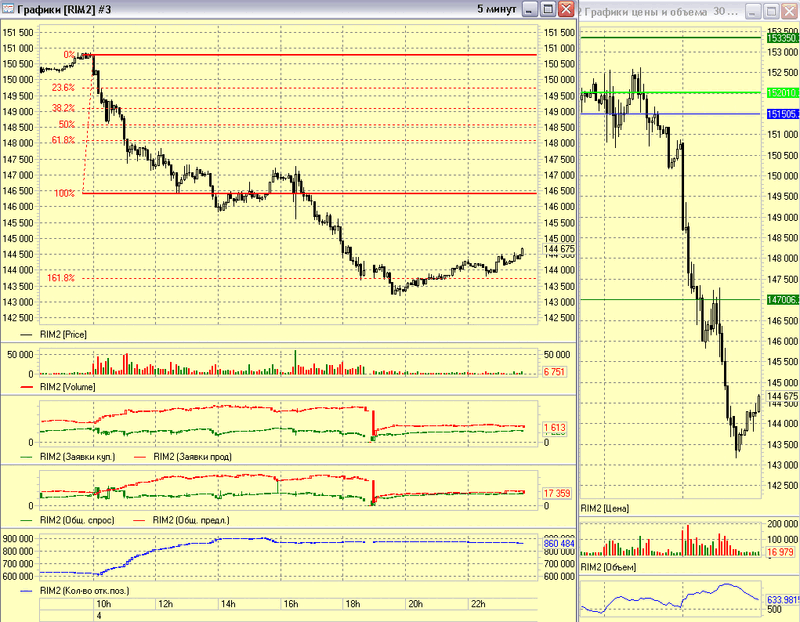Click the chart window icon beside Графики [RIM2] #3
The height and width of the screenshot is (622, 800).
click(8, 9)
